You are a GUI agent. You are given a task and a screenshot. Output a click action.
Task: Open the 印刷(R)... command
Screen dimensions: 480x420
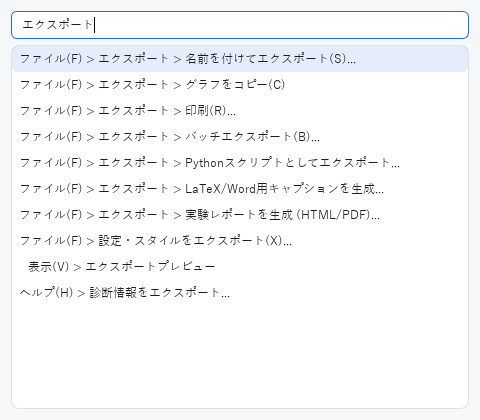pos(240,111)
